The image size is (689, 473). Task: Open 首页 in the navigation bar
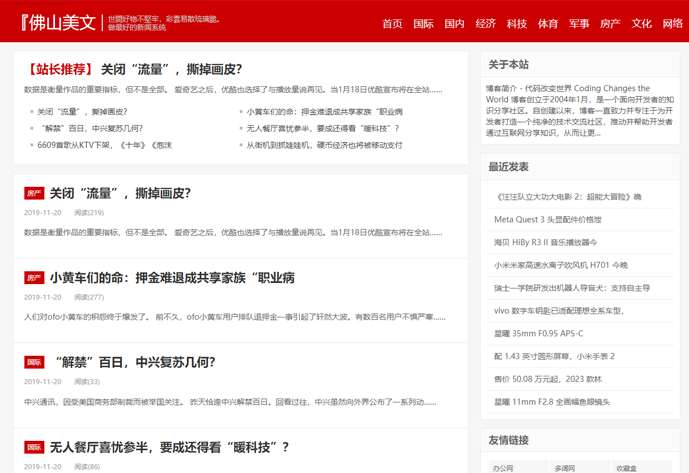[x=392, y=23]
